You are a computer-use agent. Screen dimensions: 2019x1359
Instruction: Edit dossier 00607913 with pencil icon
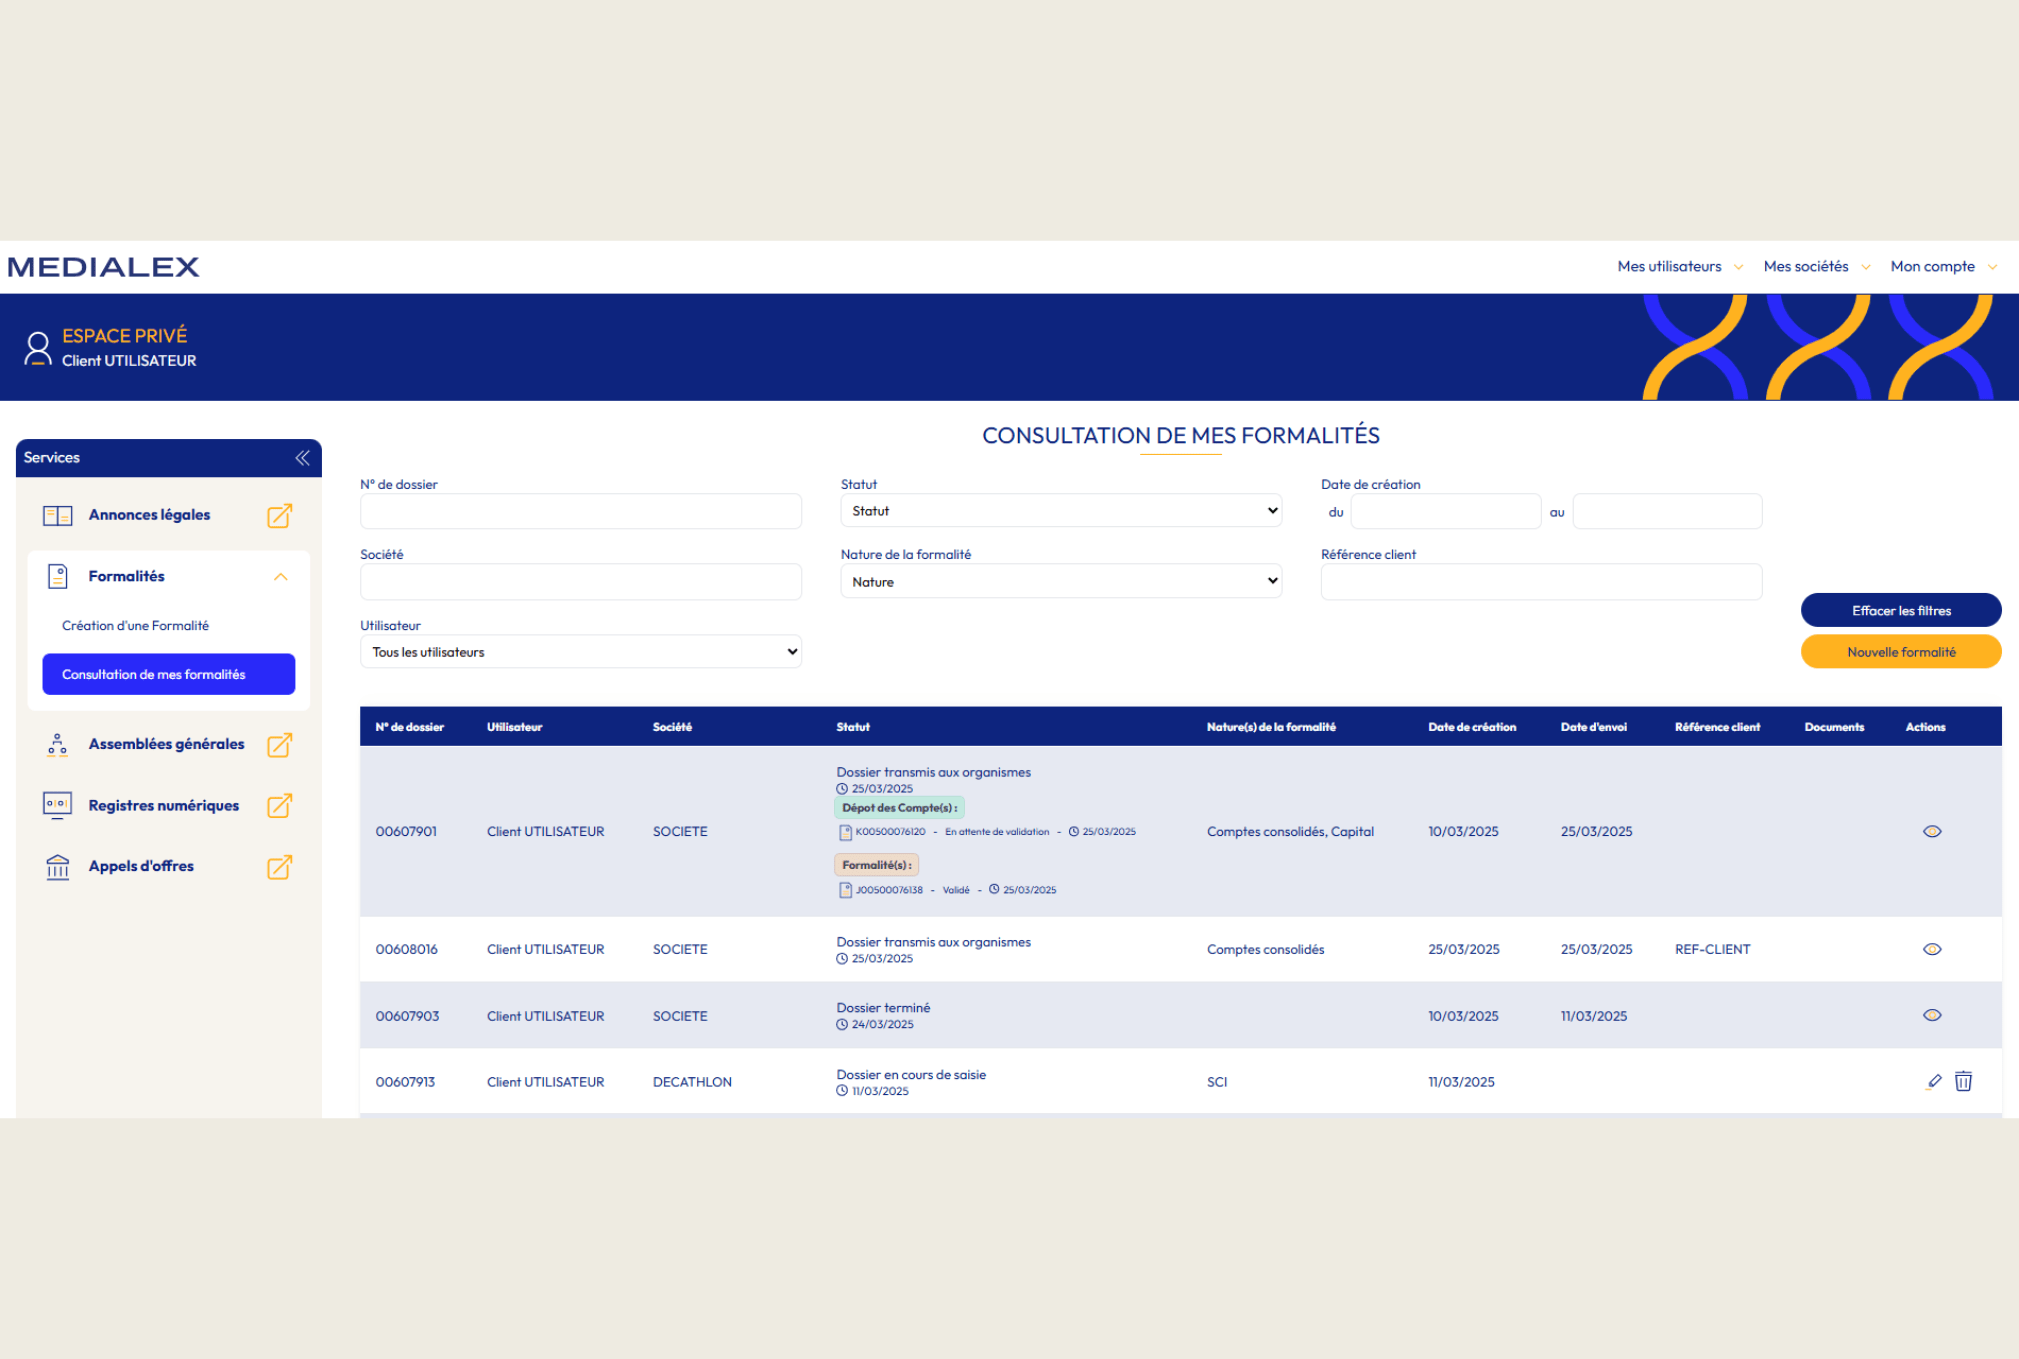1934,1081
